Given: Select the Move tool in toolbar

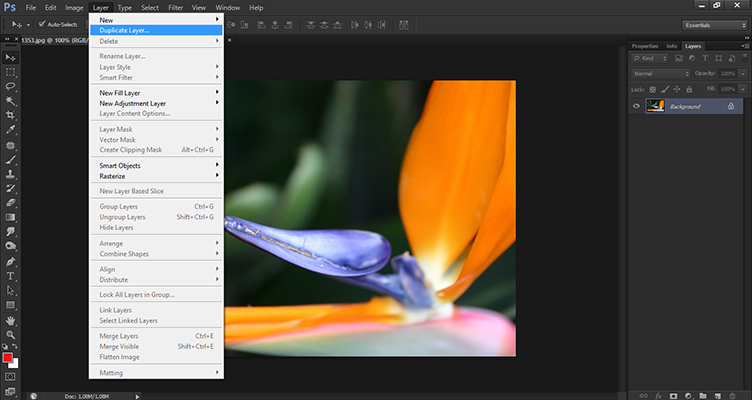Looking at the screenshot, I should [10, 59].
